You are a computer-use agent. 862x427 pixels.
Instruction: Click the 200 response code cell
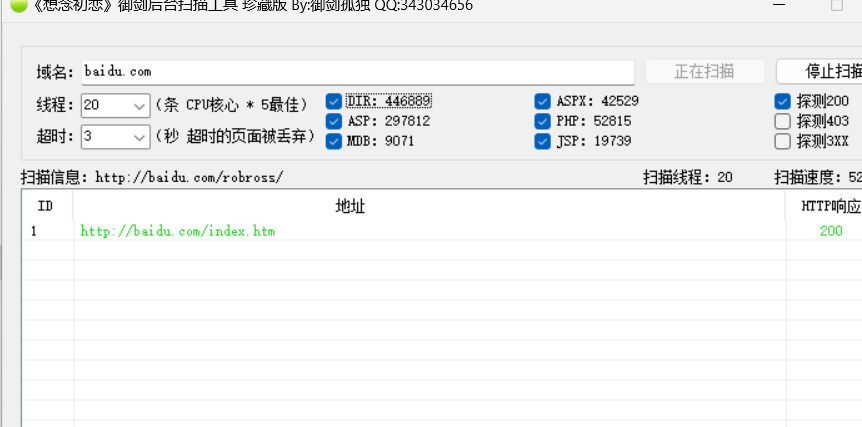(831, 231)
